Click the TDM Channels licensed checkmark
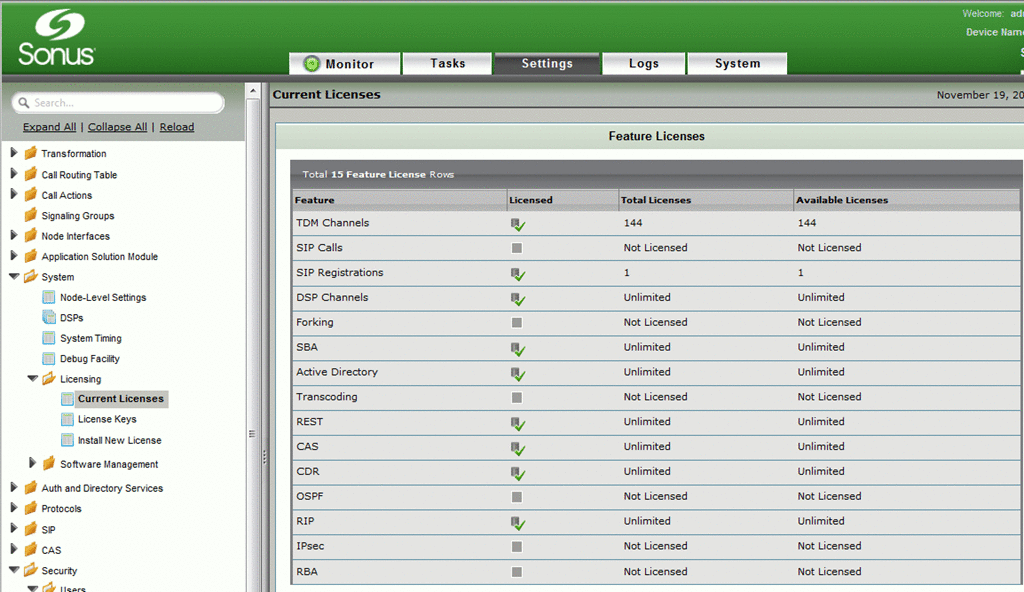The height and width of the screenshot is (592, 1024). 518,224
